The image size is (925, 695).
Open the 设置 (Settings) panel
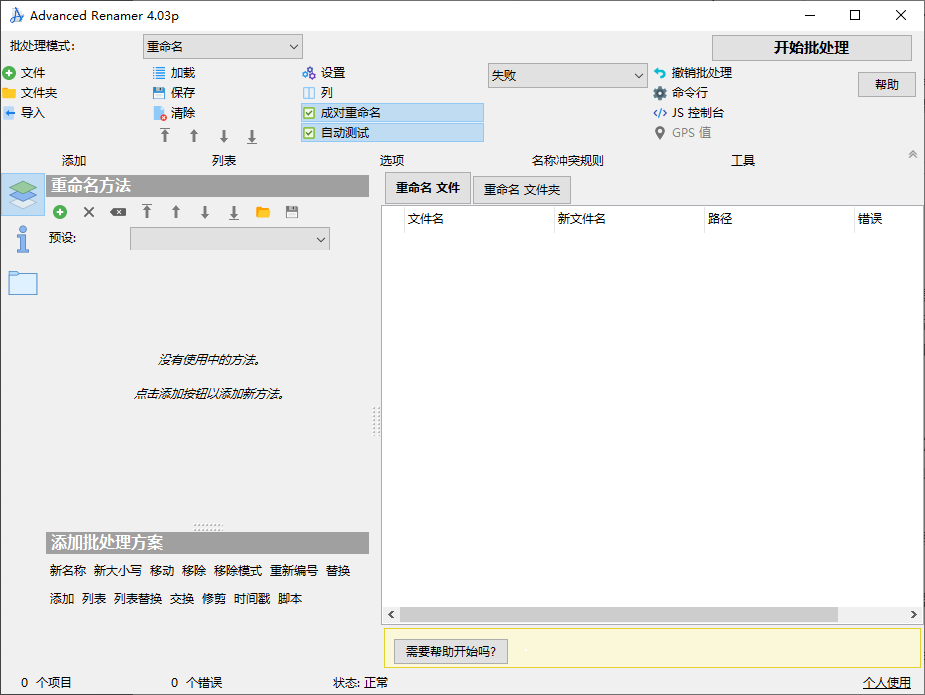pos(321,73)
